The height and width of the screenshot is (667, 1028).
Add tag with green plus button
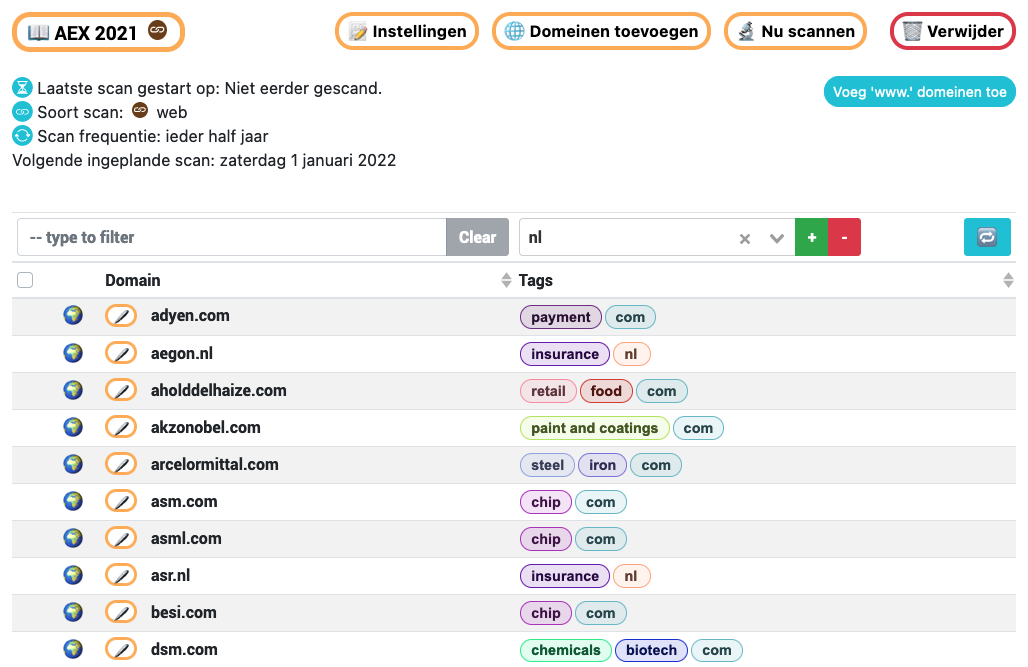coord(812,237)
